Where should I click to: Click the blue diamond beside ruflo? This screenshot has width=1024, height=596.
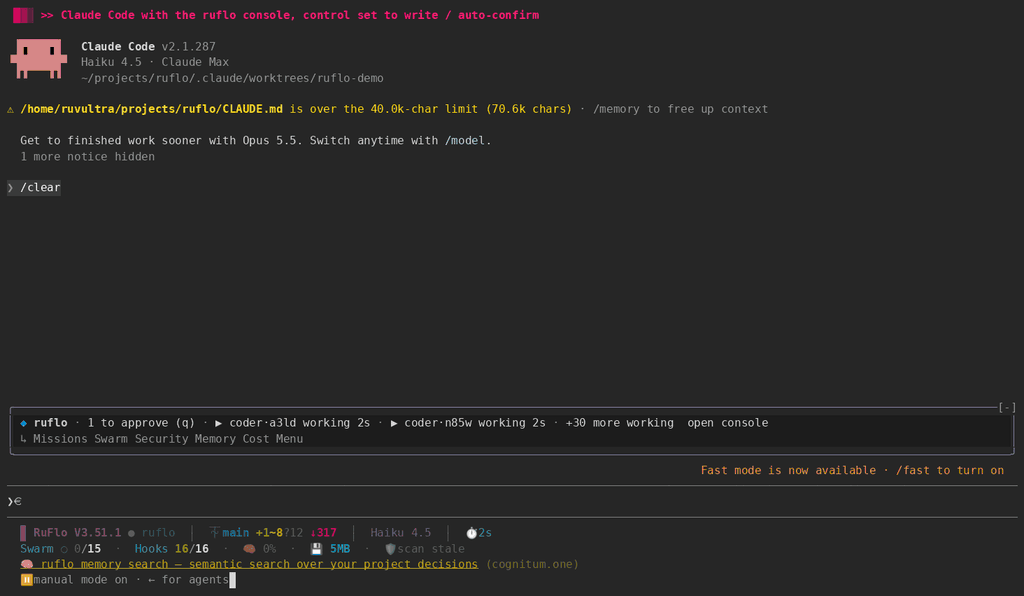(x=24, y=423)
